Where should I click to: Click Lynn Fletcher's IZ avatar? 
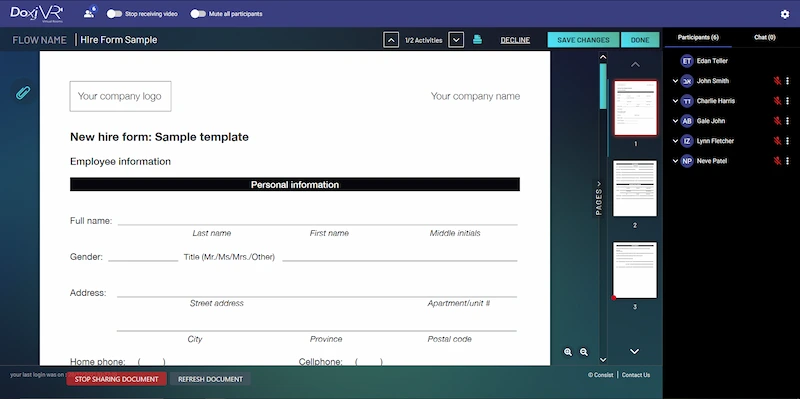[x=687, y=141]
